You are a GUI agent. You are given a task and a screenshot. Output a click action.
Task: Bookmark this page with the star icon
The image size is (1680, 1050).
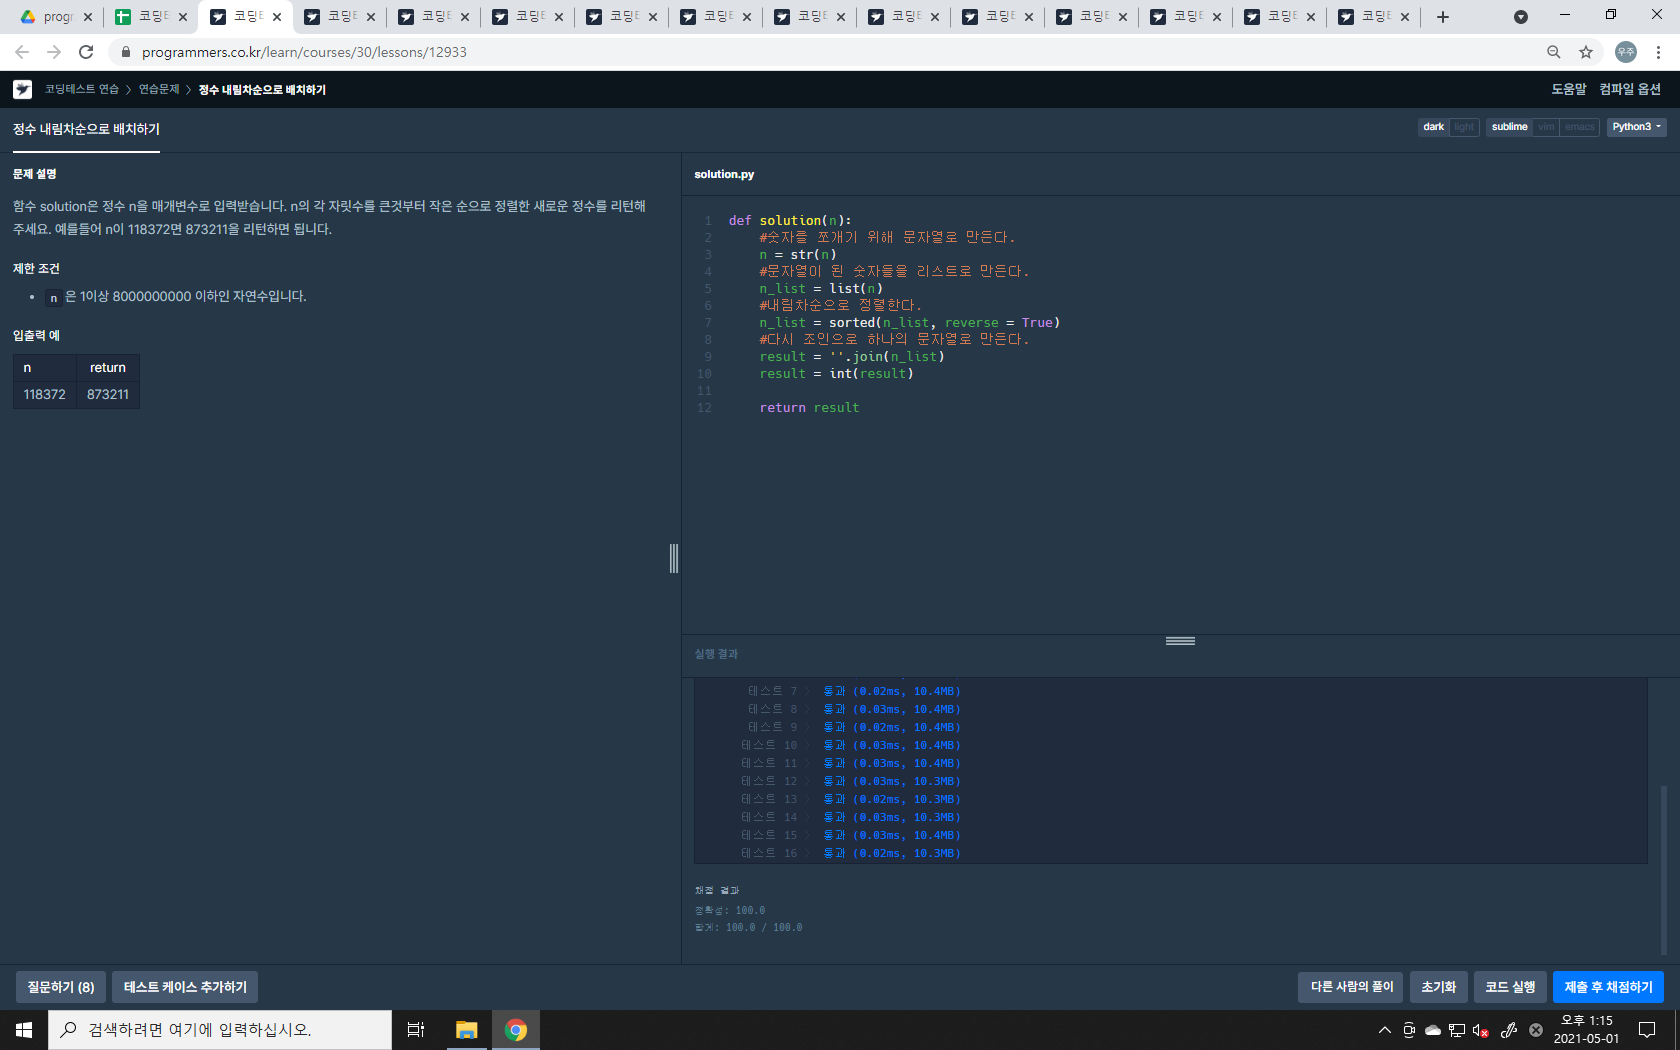coord(1586,52)
